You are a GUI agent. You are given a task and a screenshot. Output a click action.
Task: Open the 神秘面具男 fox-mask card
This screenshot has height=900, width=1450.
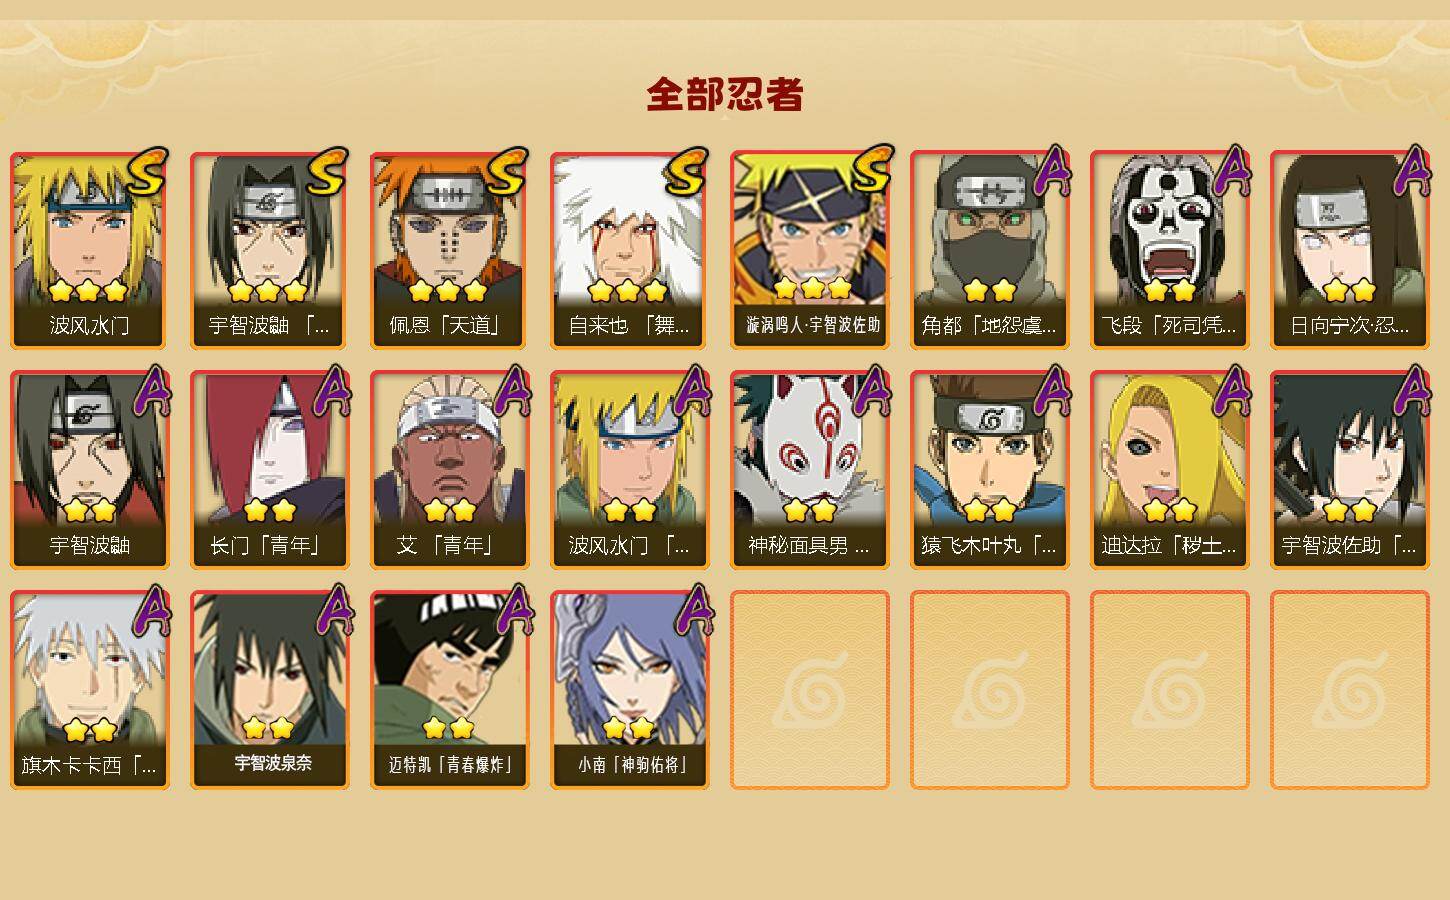tap(809, 470)
